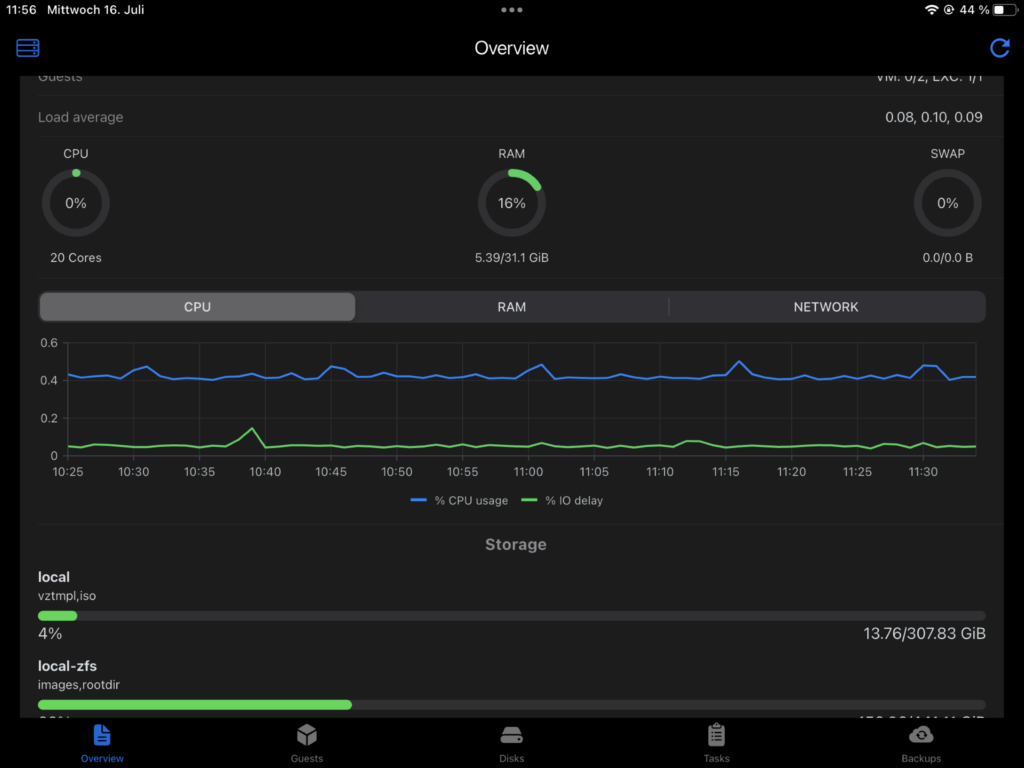Tap the 20 Cores label
Viewport: 1024px width, 768px height.
[76, 258]
